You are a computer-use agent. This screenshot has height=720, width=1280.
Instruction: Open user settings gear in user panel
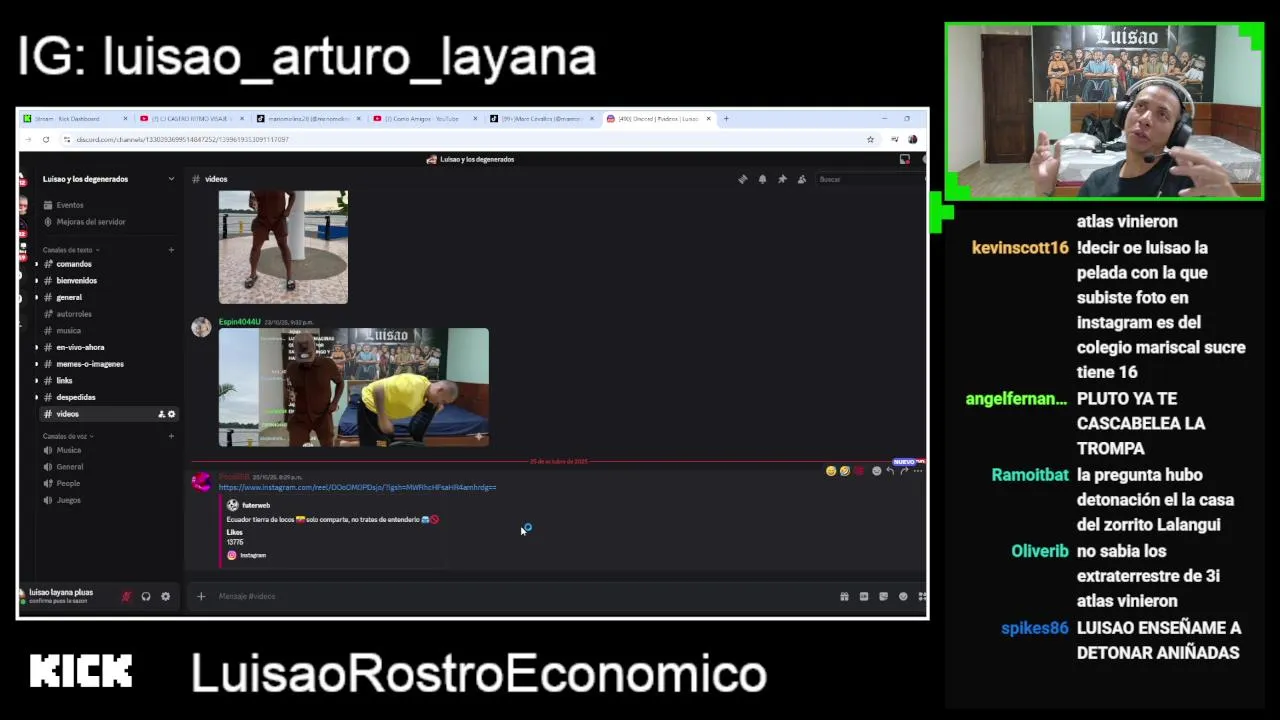tap(166, 596)
